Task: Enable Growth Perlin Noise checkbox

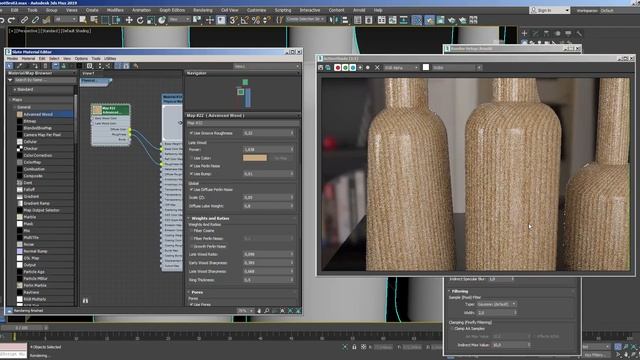Action: coord(191,247)
